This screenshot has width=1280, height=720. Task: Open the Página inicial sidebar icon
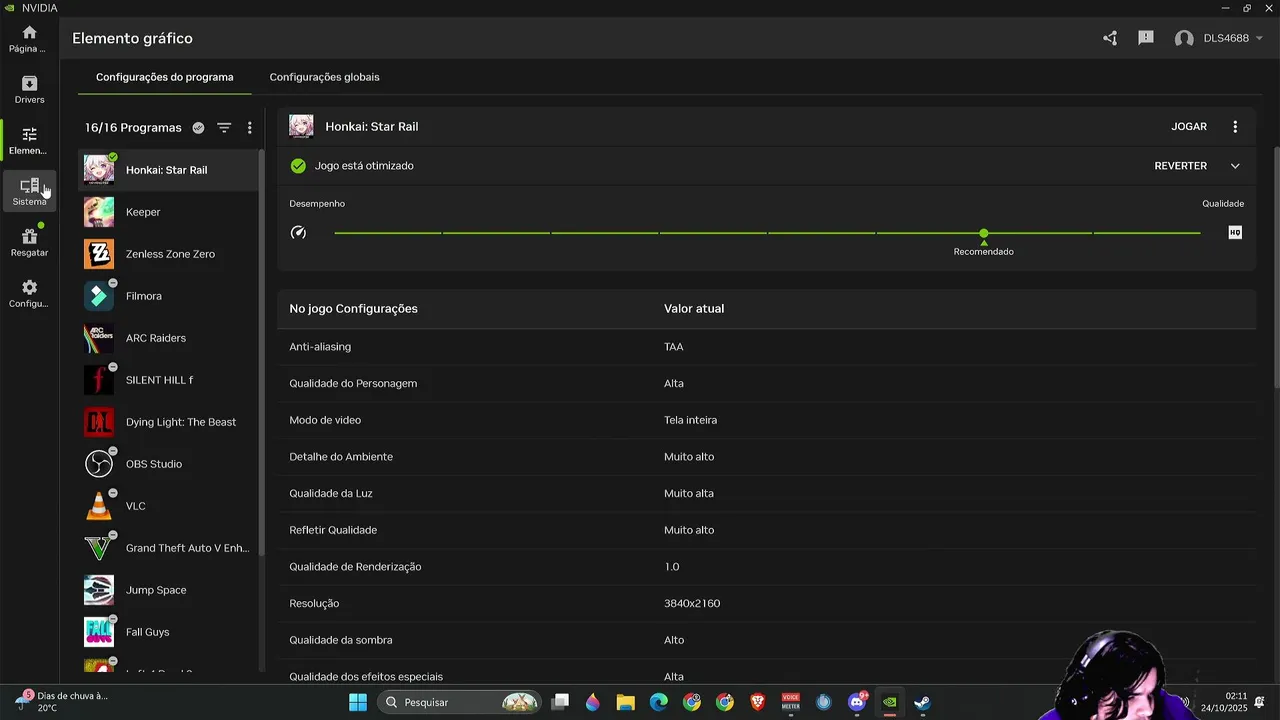pos(29,39)
